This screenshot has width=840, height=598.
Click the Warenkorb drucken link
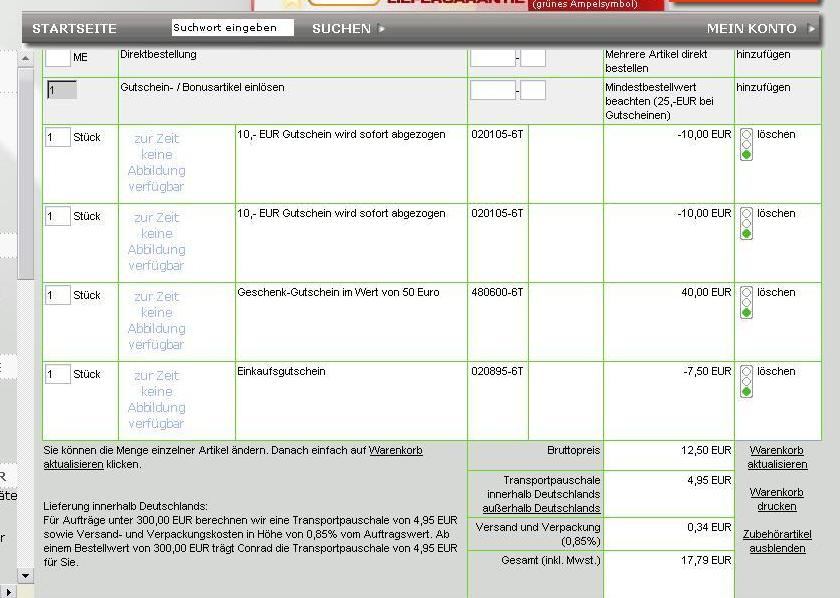[x=777, y=499]
